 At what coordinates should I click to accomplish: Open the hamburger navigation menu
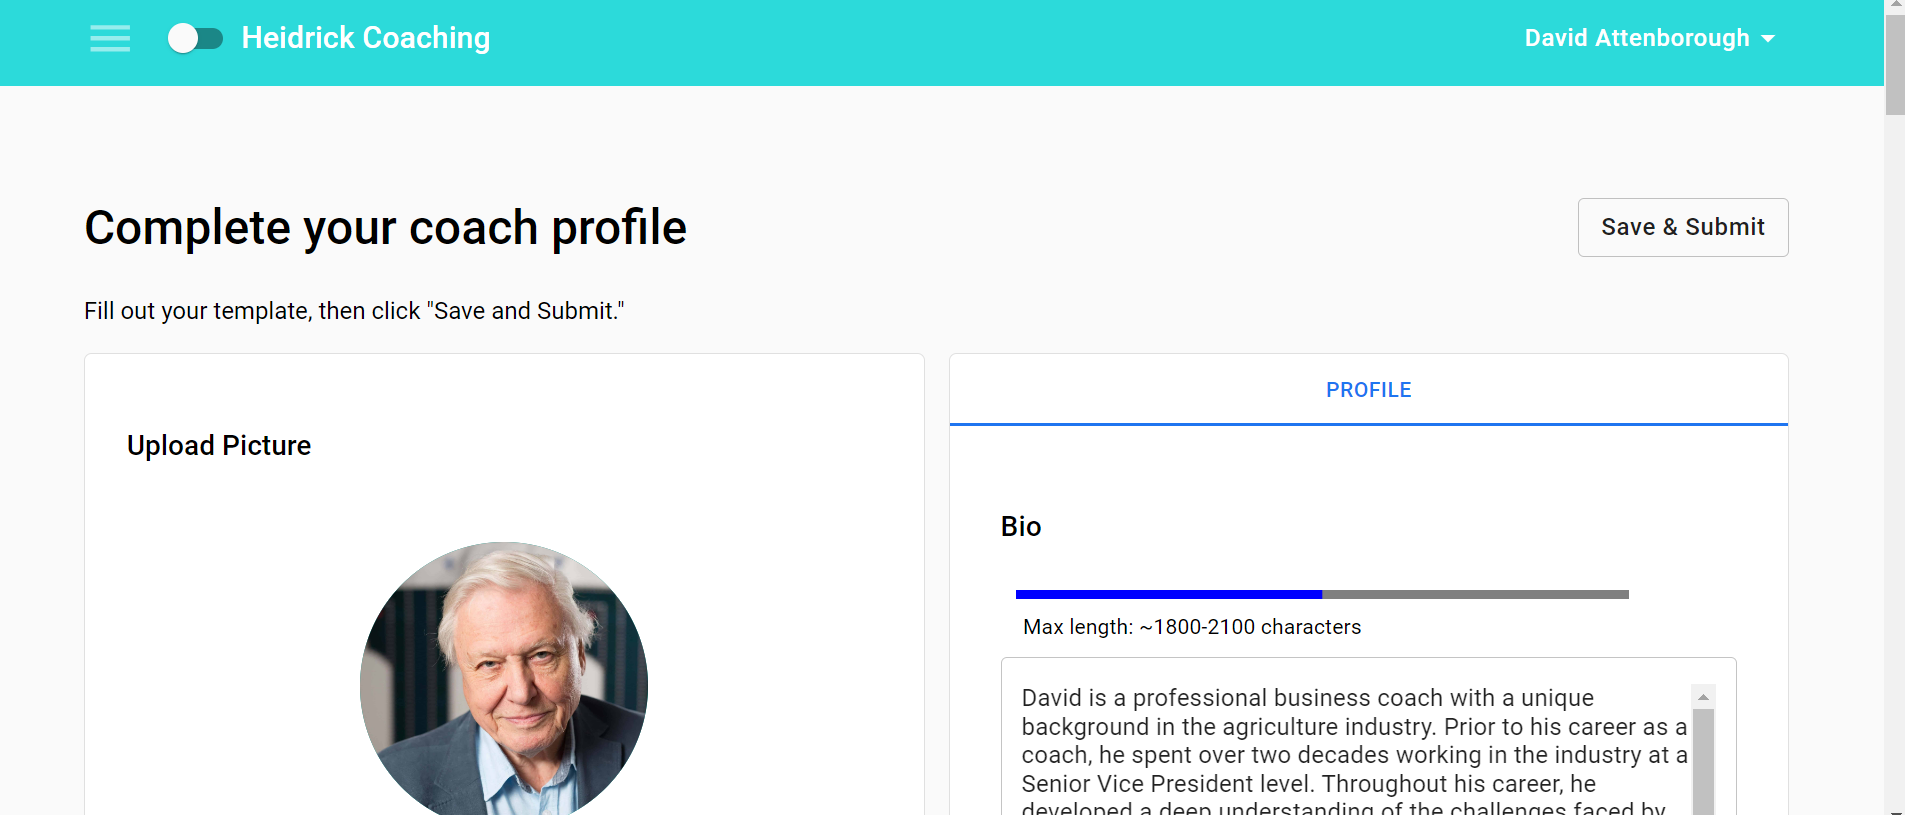[x=110, y=38]
